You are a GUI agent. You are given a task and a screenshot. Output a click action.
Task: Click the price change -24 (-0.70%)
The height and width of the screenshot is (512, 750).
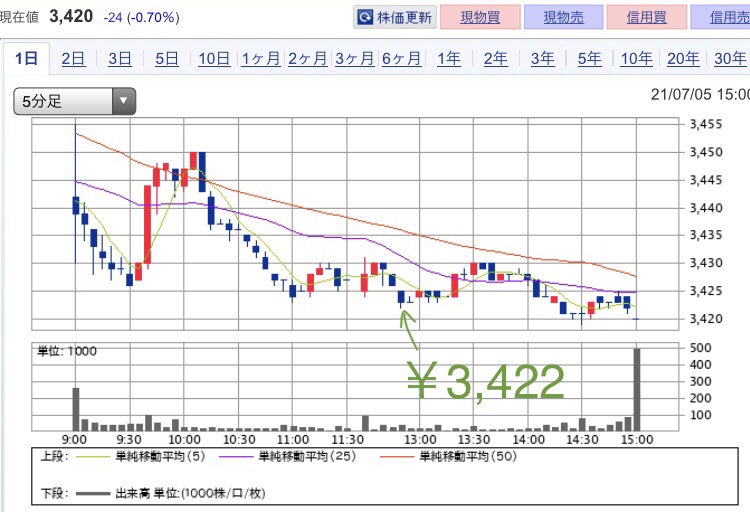(142, 18)
